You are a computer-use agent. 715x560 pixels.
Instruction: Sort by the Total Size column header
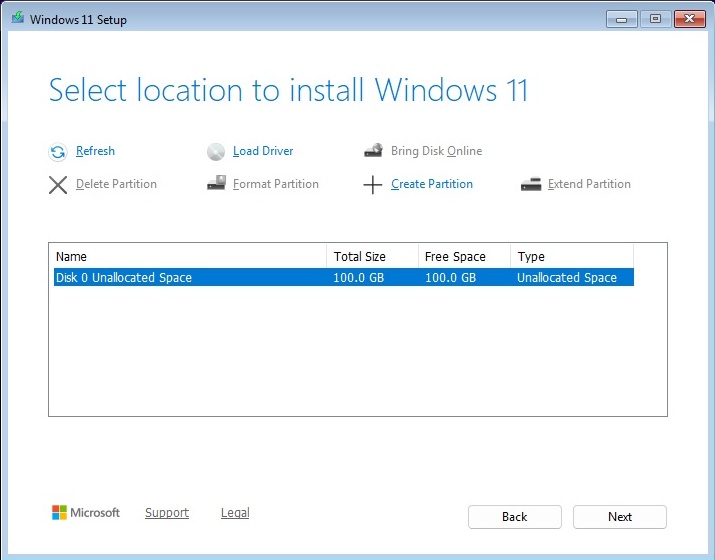373,256
